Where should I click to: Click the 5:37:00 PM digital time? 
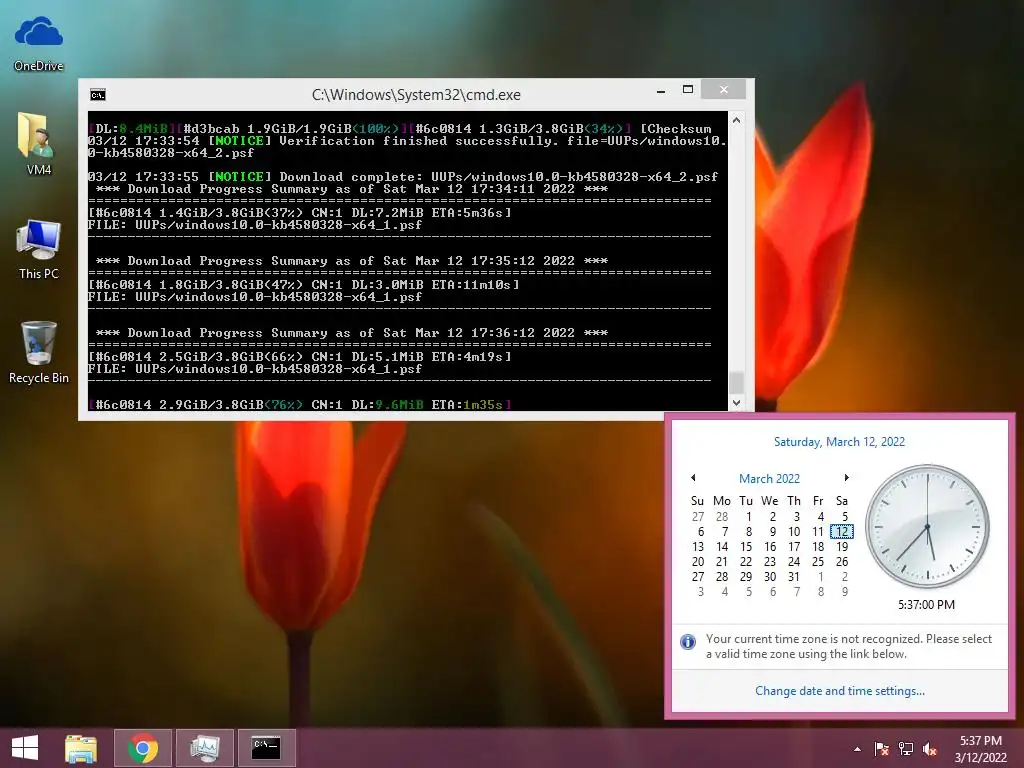[x=926, y=605]
